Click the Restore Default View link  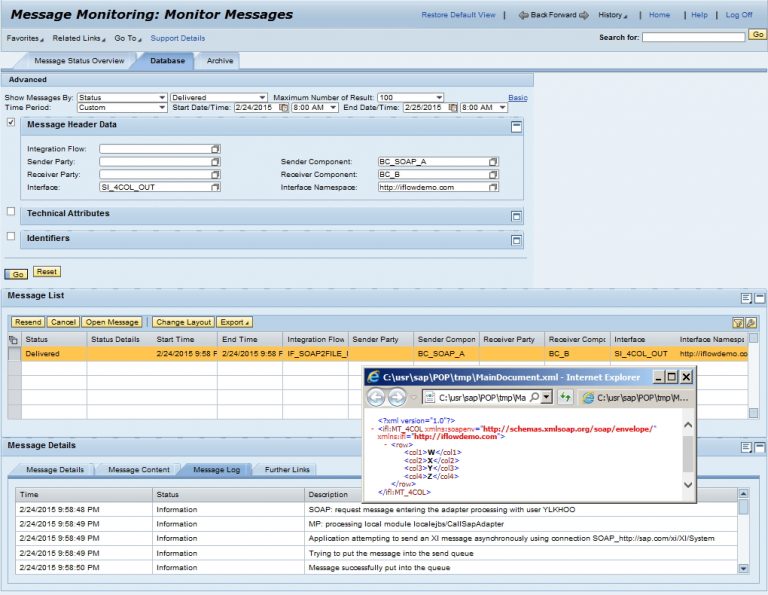458,15
